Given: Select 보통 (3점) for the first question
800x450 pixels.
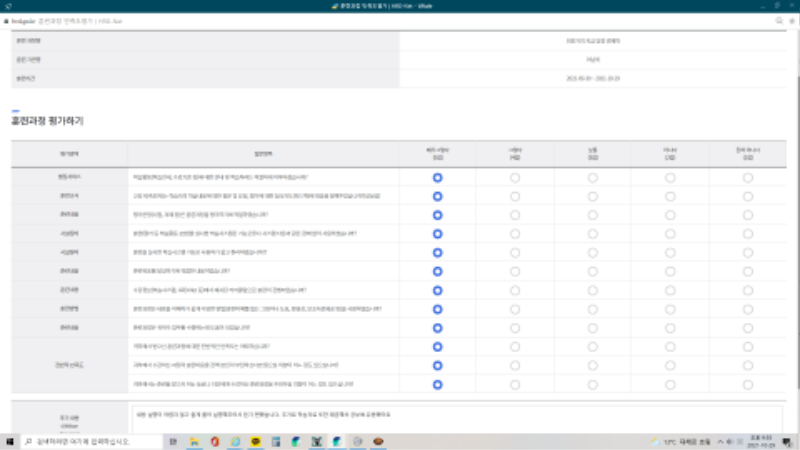Looking at the screenshot, I should click(593, 177).
